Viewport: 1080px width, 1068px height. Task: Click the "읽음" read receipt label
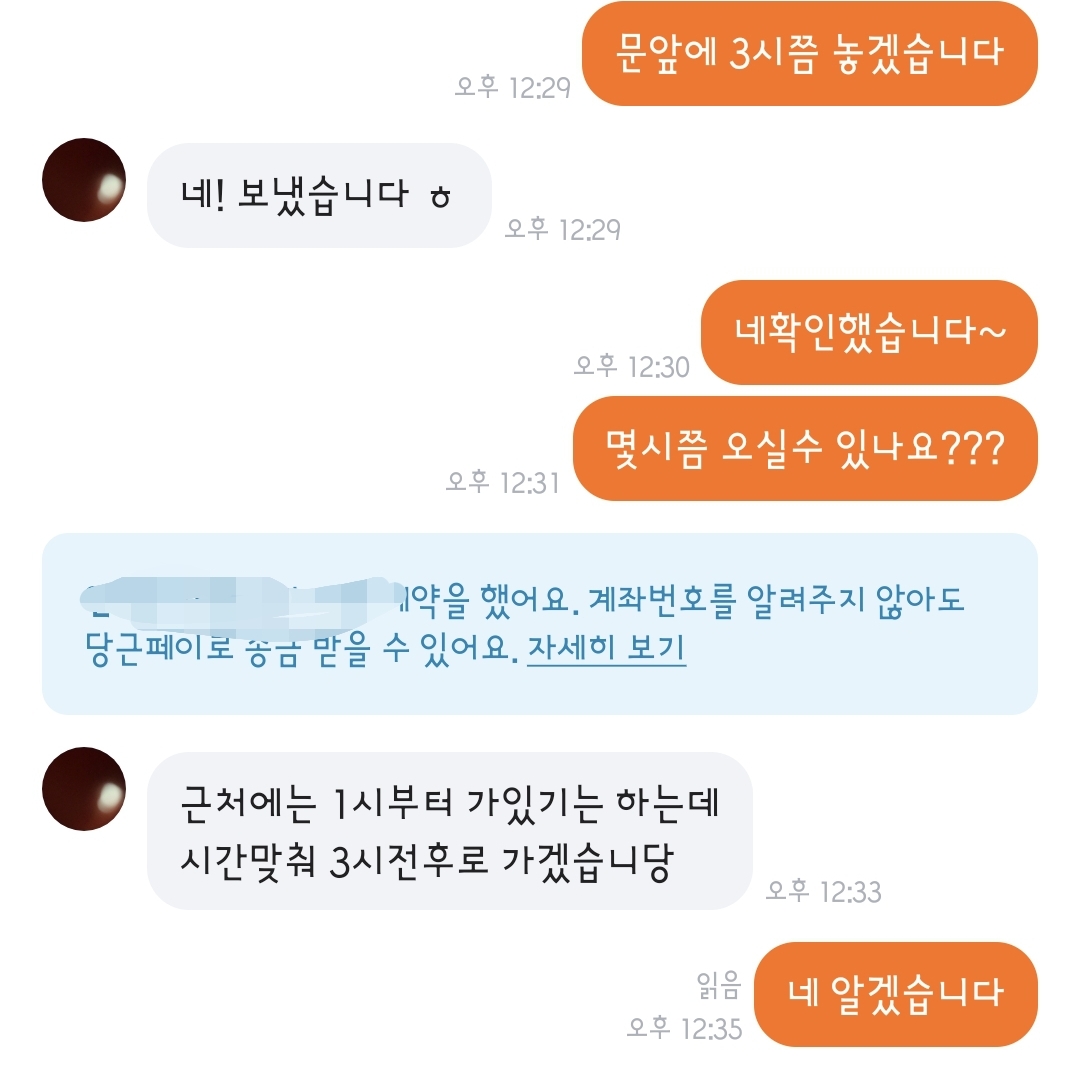719,985
